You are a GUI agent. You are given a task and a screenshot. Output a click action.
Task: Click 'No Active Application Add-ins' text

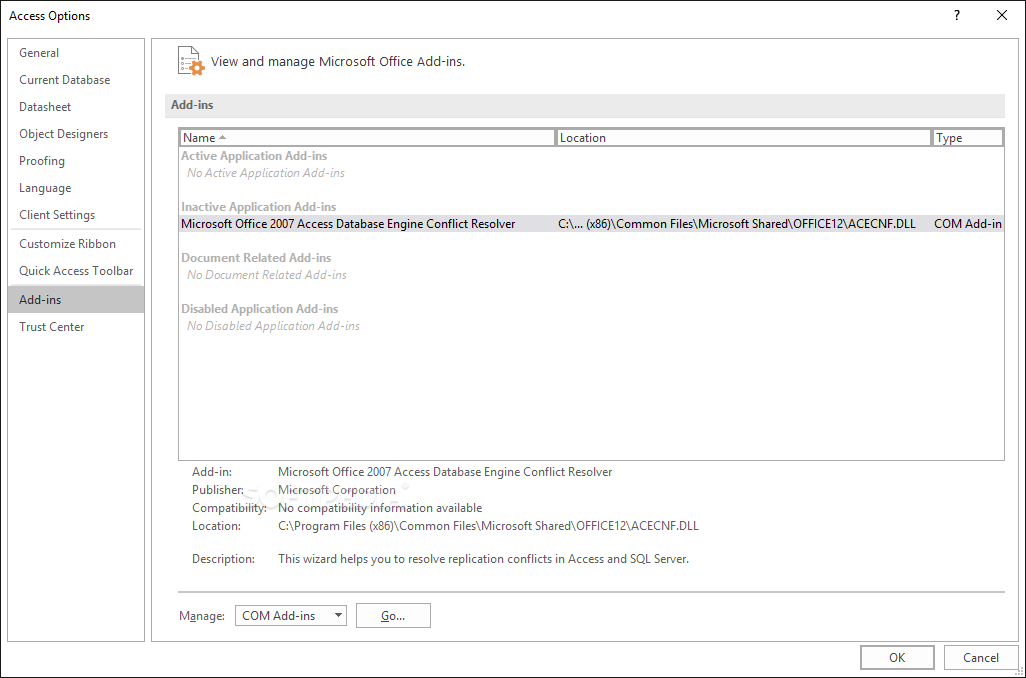[266, 173]
